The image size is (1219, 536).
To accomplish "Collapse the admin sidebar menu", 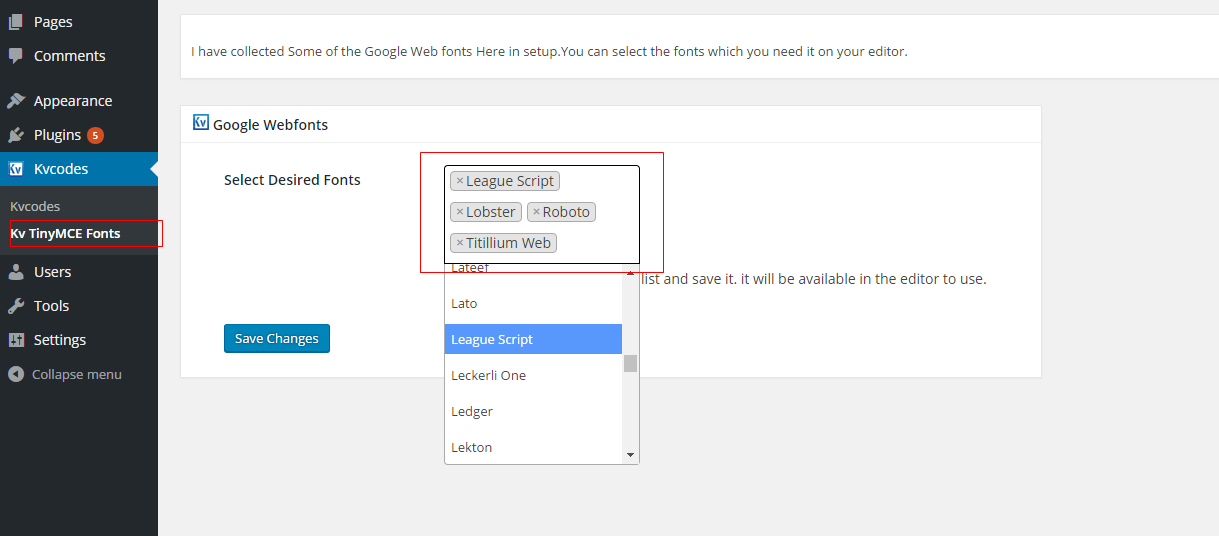I will [65, 374].
